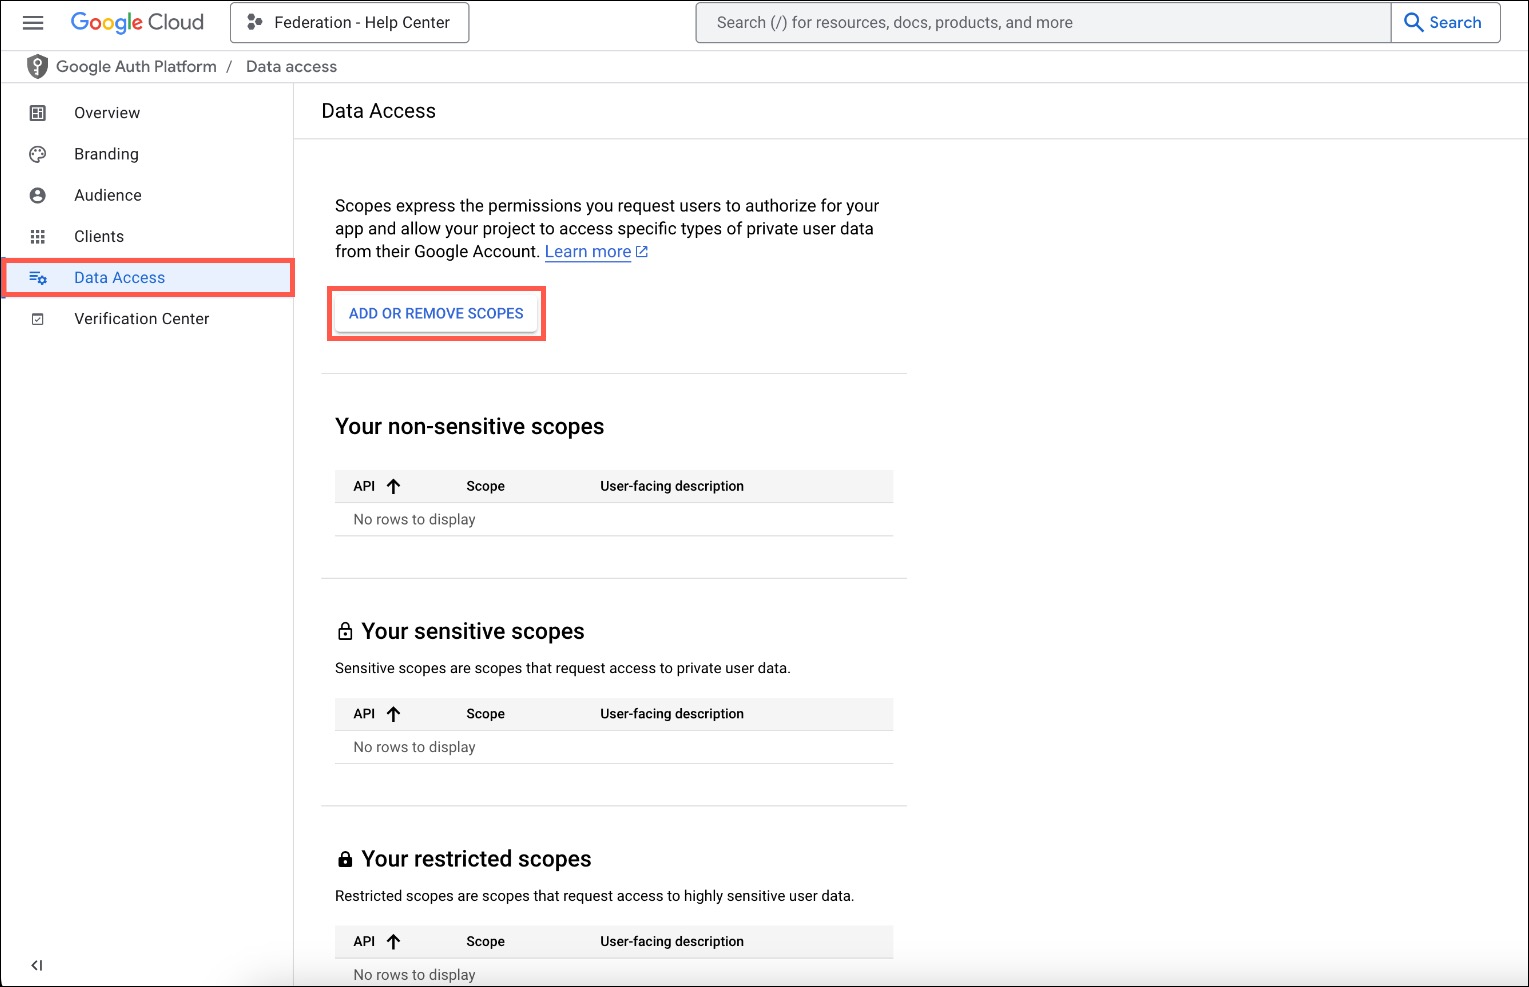Click the Branding palette icon
This screenshot has height=987, width=1529.
[37, 153]
